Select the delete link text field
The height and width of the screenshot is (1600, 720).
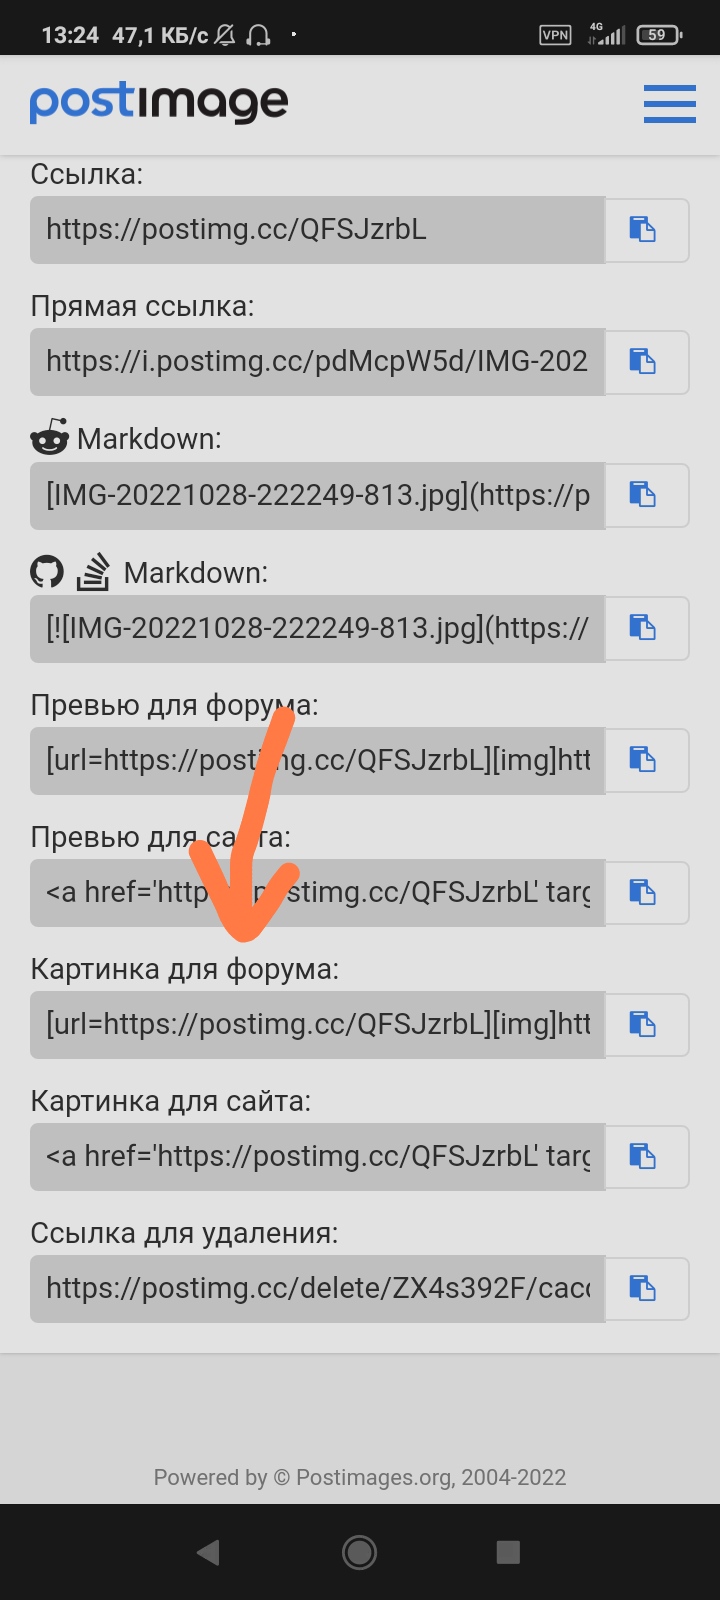tap(318, 1289)
